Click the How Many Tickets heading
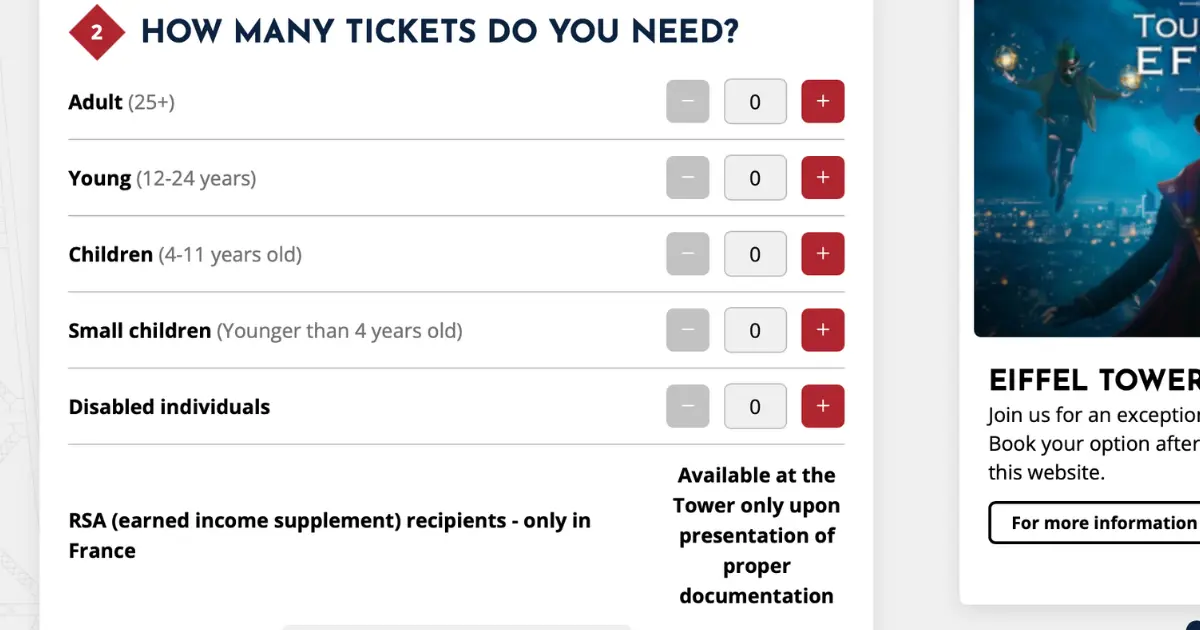1200x630 pixels. point(440,32)
